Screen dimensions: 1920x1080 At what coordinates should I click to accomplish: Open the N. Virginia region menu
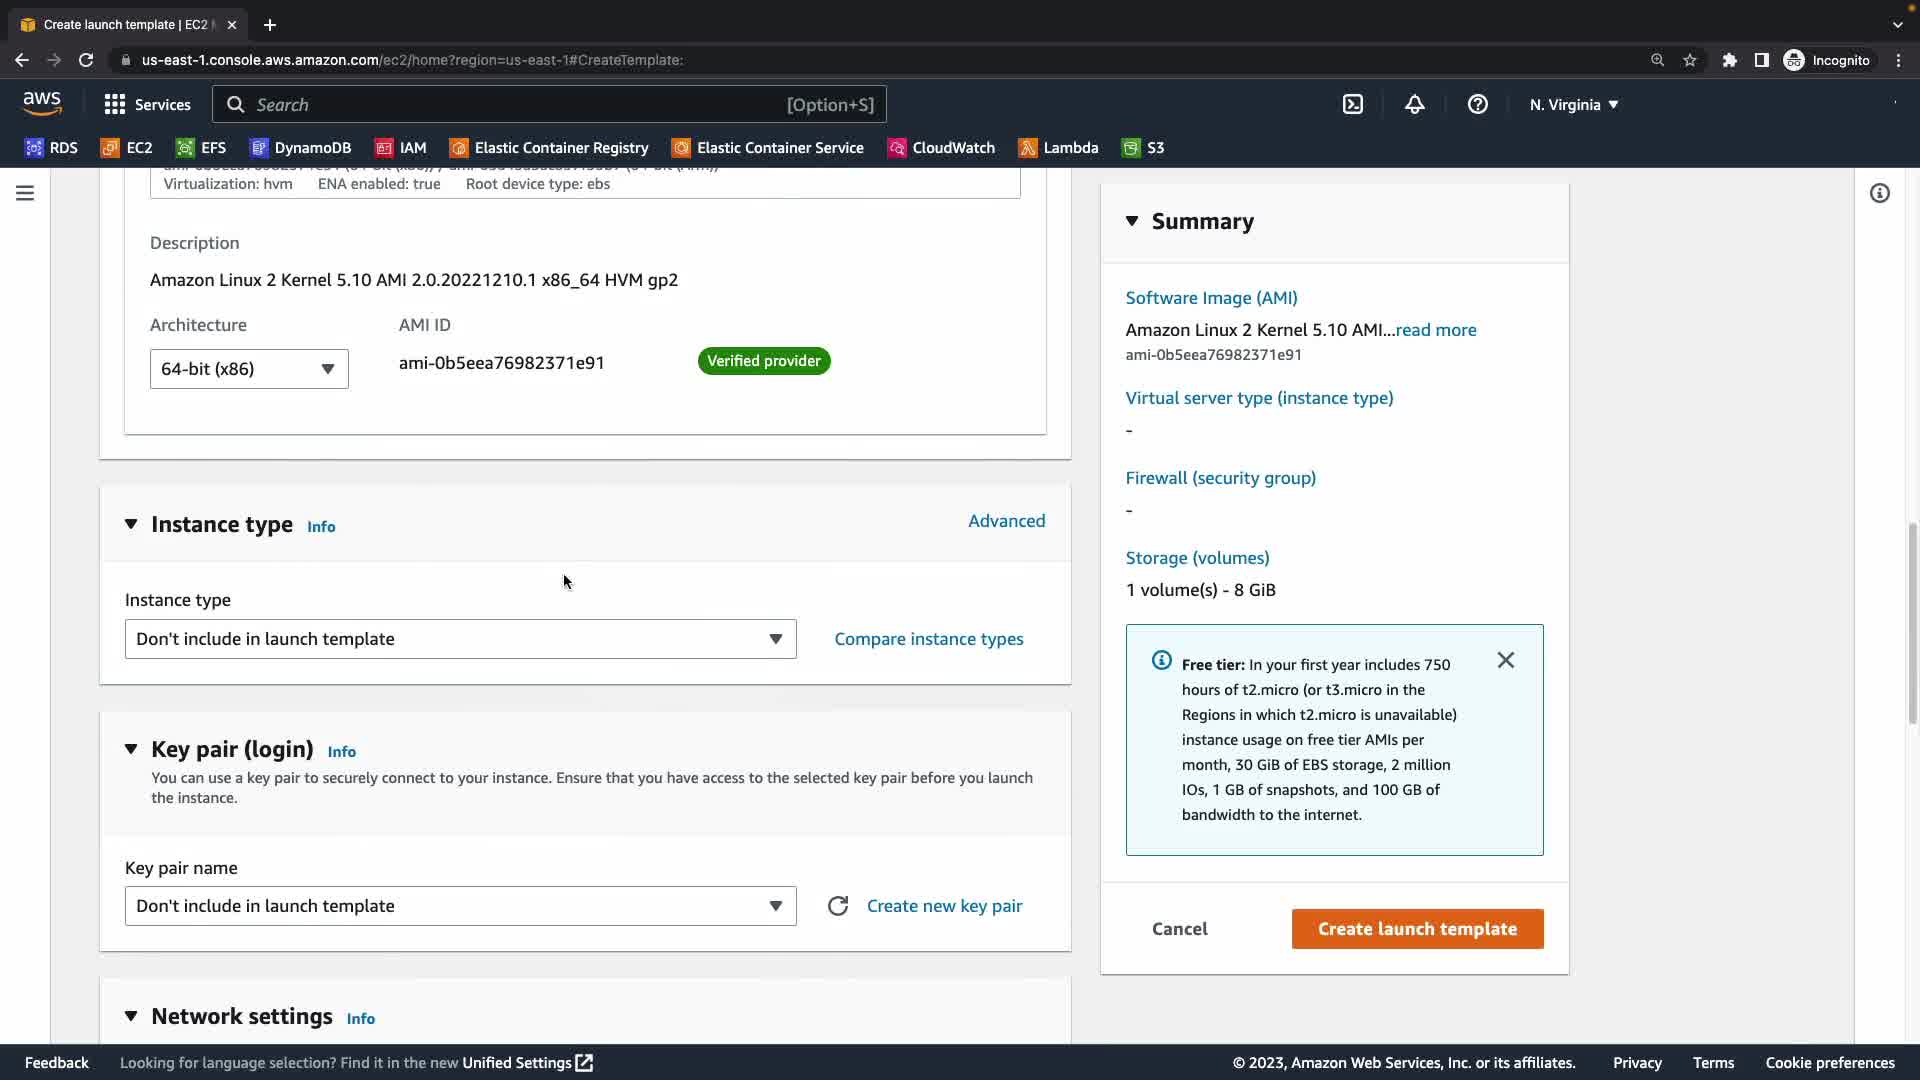point(1573,104)
